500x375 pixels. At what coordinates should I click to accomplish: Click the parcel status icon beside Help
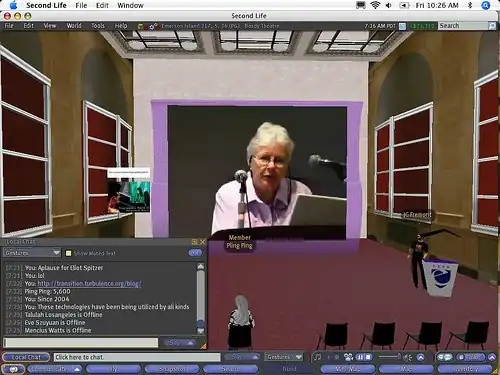coord(141,26)
